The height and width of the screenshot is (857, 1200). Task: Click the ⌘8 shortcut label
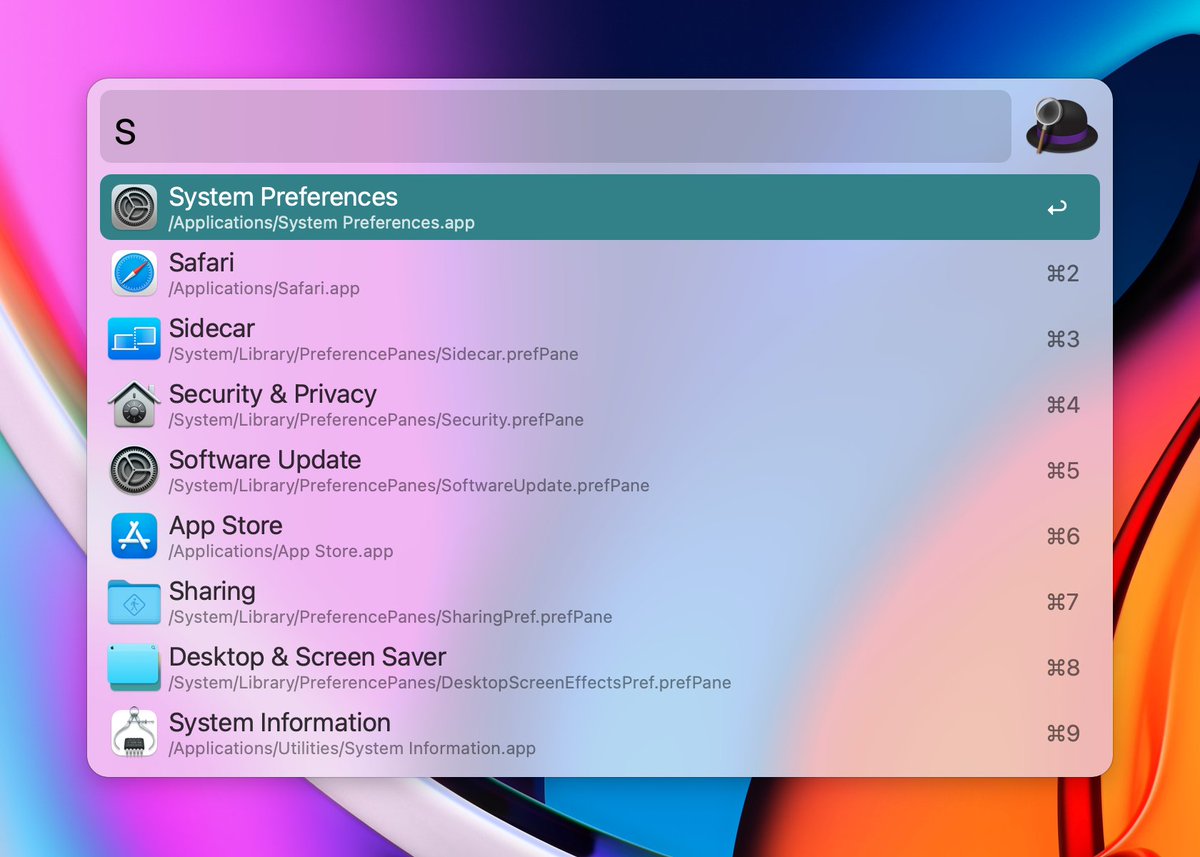pyautogui.click(x=1062, y=668)
